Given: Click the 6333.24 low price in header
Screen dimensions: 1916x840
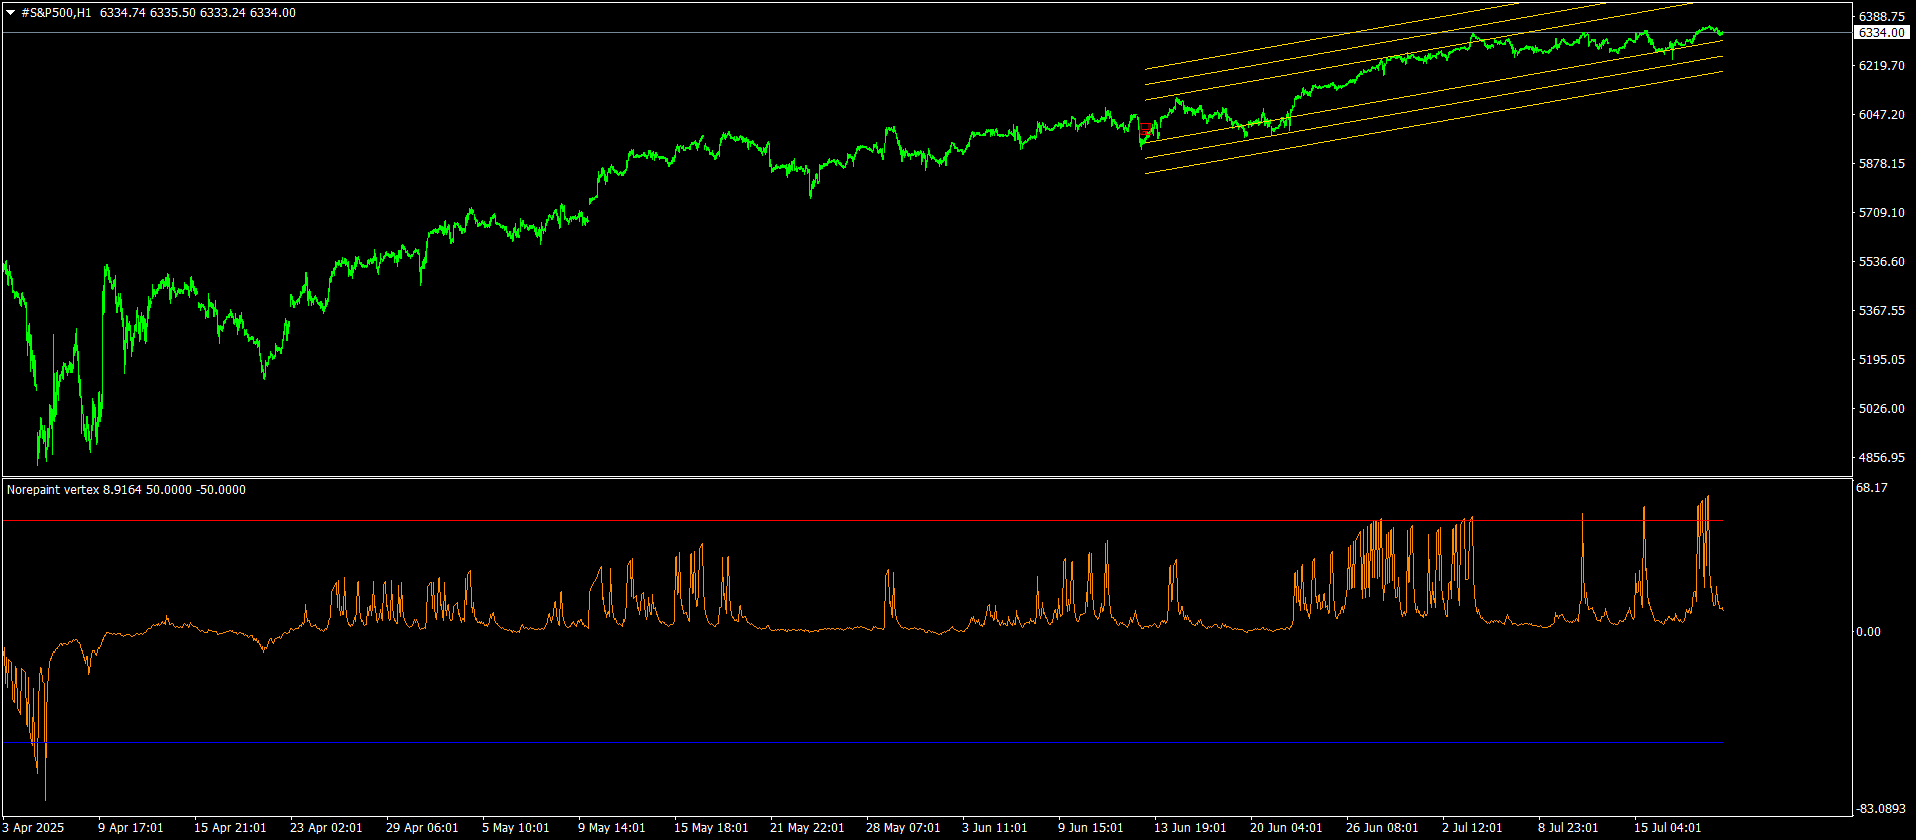Looking at the screenshot, I should click(222, 13).
